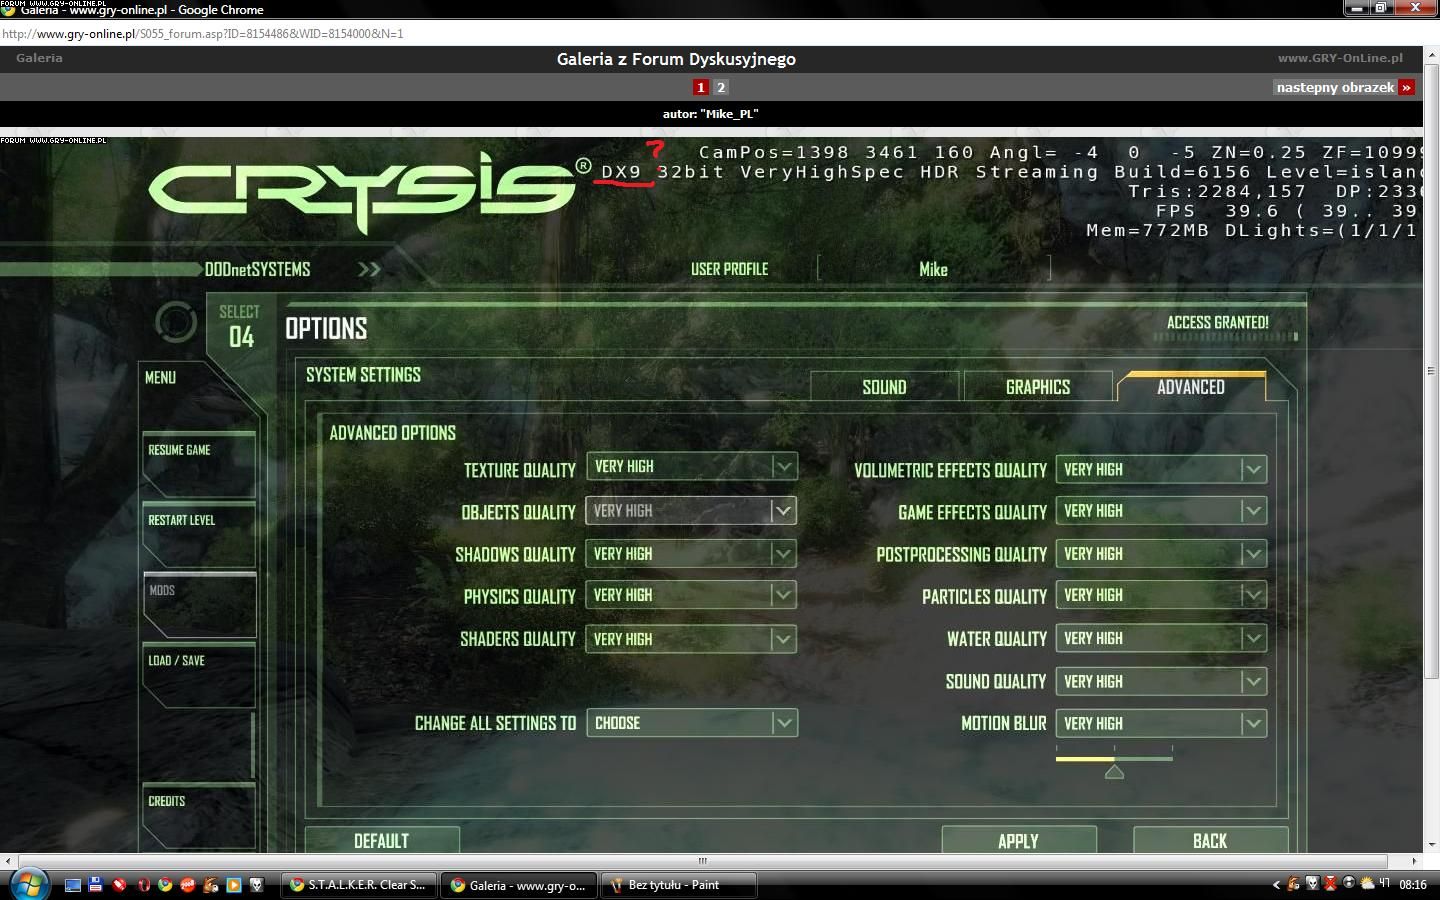This screenshot has height=900, width=1440.
Task: Click the show desktop quick launch icon
Action: click(73, 885)
